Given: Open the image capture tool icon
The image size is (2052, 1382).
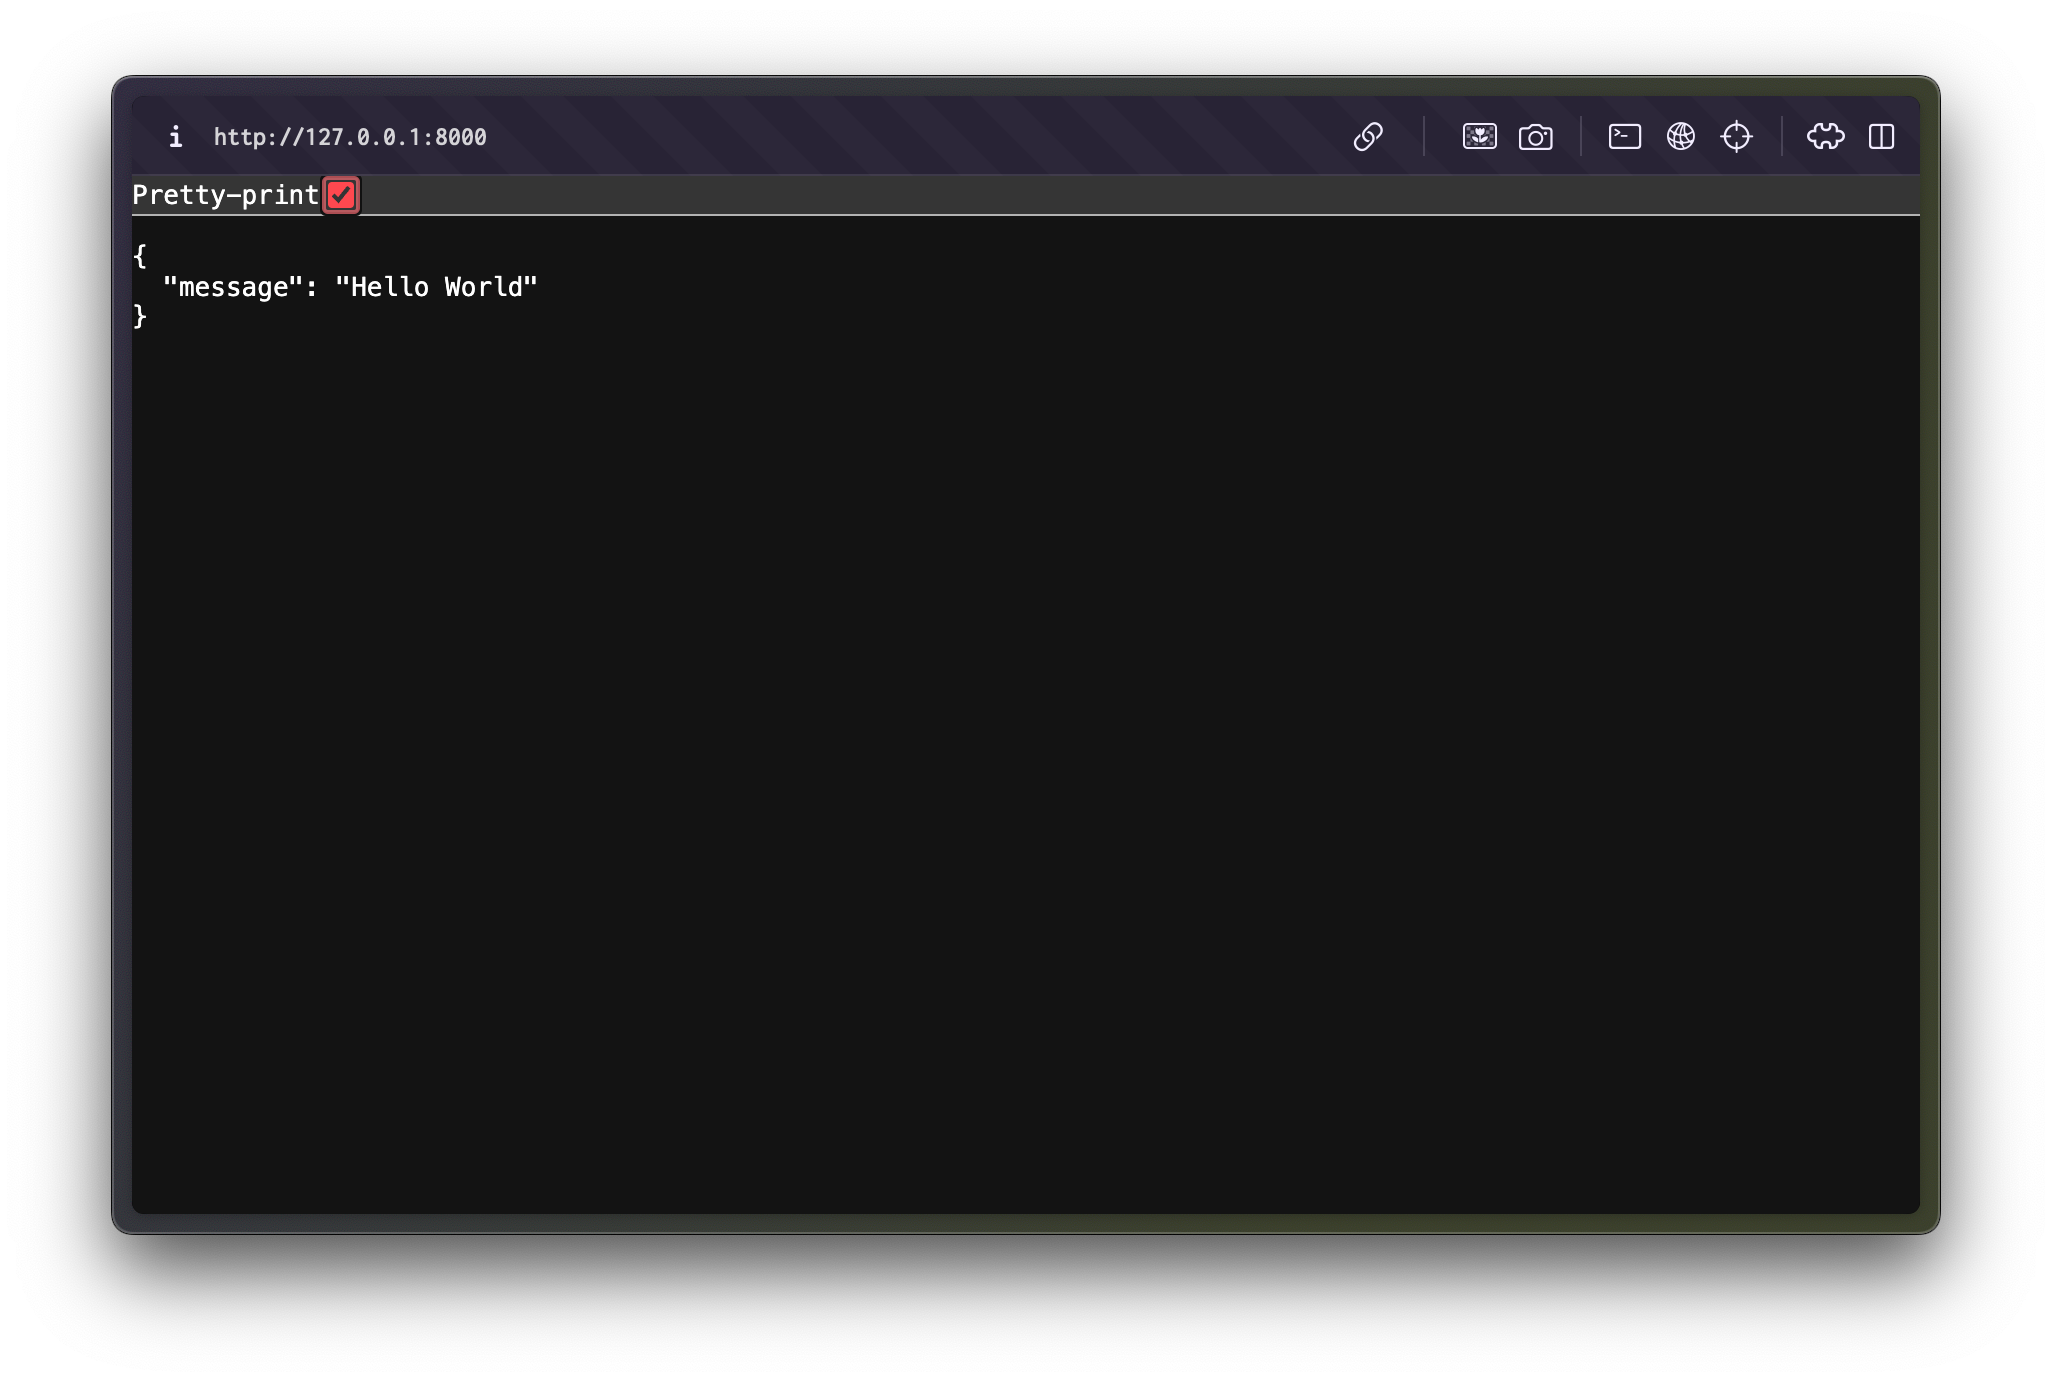Looking at the screenshot, I should [1481, 136].
